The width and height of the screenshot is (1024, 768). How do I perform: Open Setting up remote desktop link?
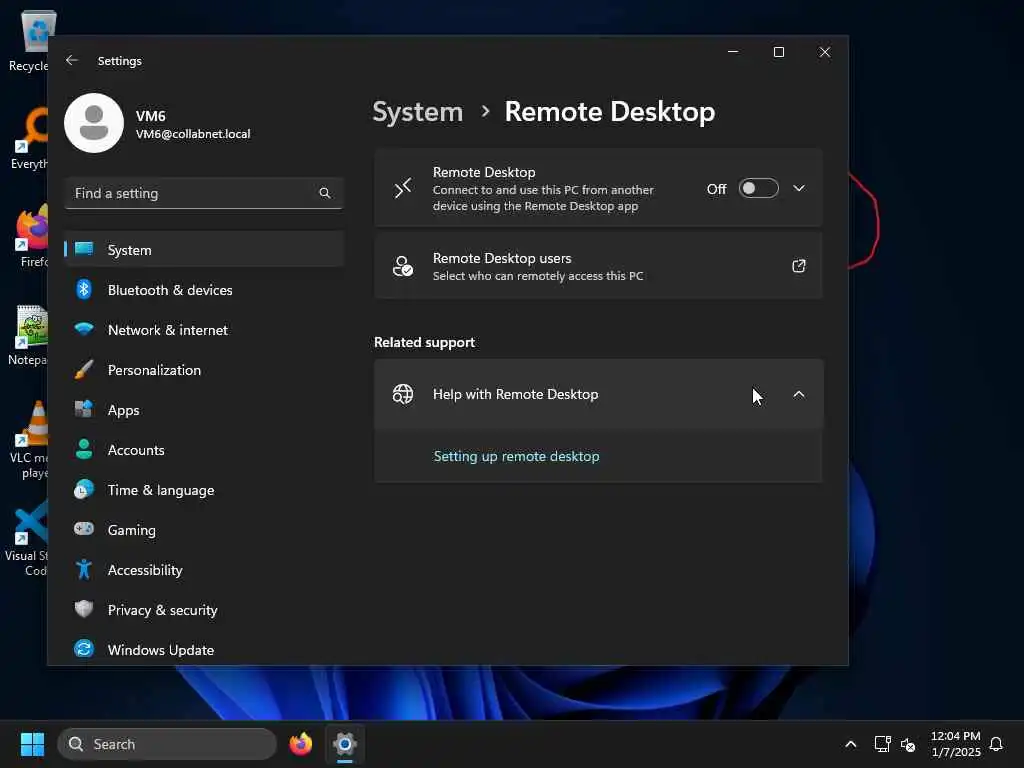coord(516,456)
